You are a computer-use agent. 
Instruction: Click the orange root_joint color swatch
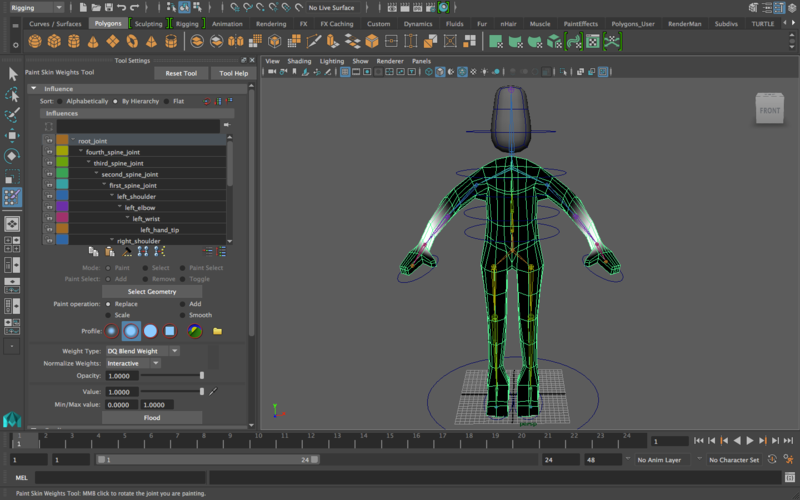click(x=62, y=140)
